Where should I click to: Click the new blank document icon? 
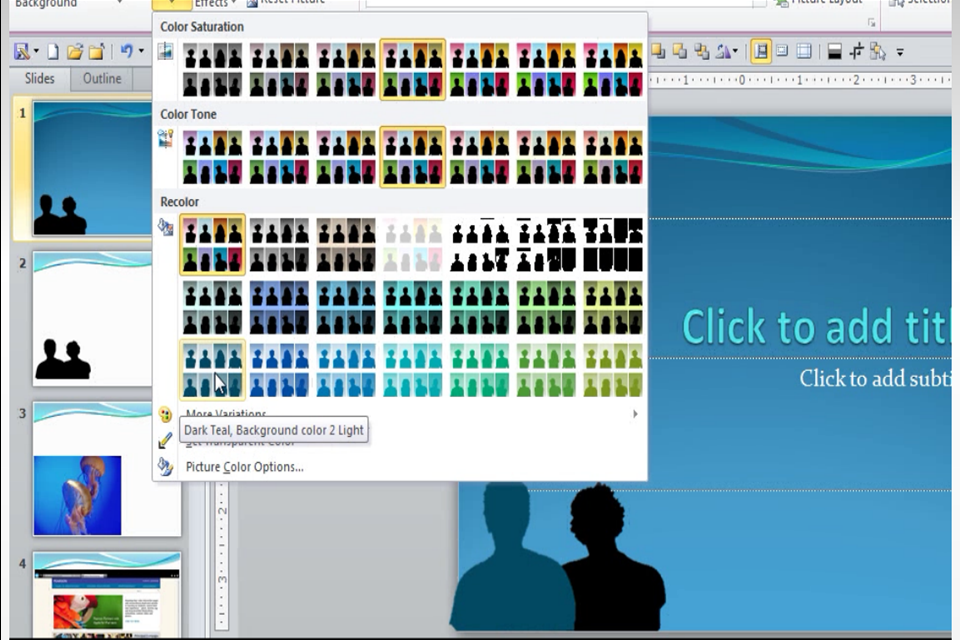(x=53, y=51)
